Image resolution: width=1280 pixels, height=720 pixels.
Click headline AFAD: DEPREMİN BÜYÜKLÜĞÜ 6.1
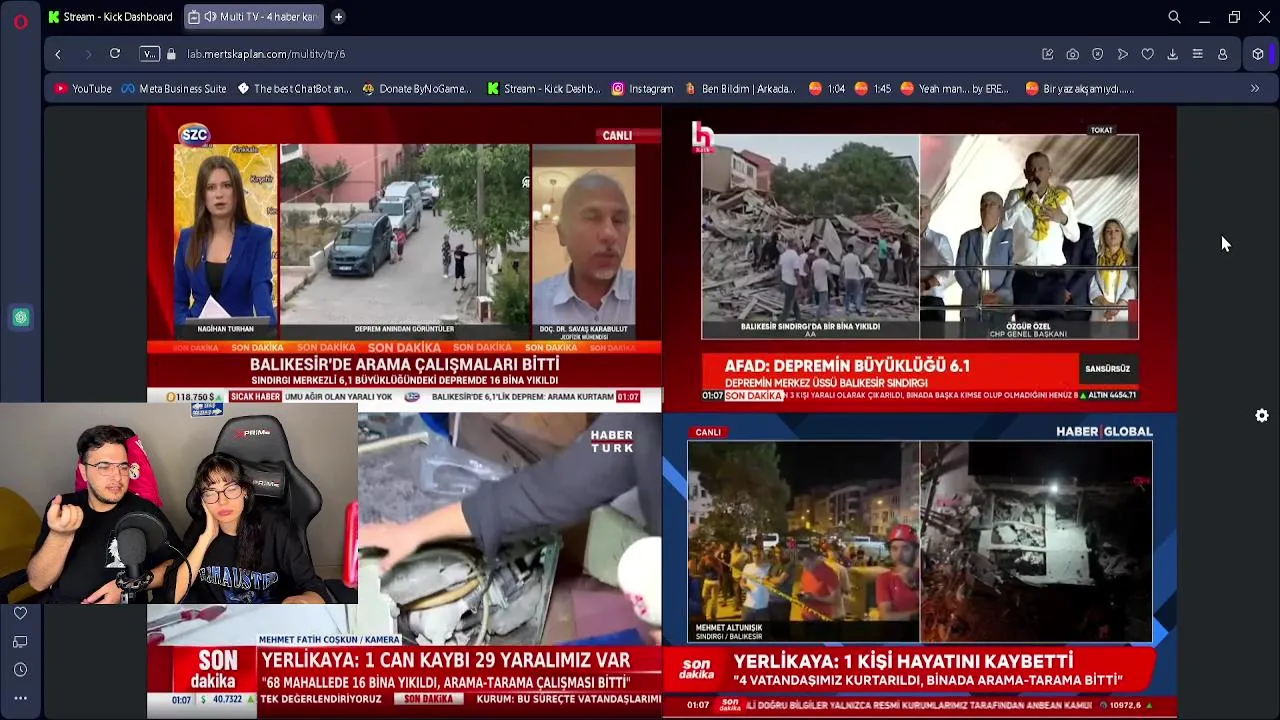pos(847,366)
